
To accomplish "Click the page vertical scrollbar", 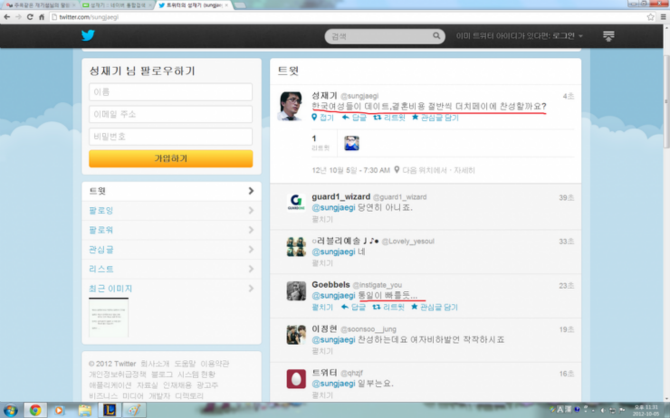I will point(666,103).
